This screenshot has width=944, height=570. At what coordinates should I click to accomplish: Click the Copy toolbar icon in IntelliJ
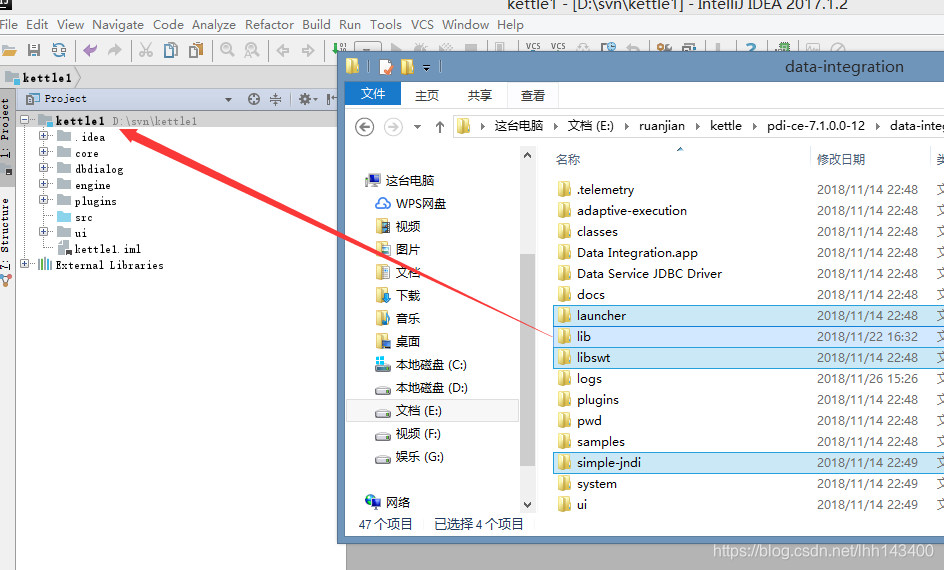171,50
